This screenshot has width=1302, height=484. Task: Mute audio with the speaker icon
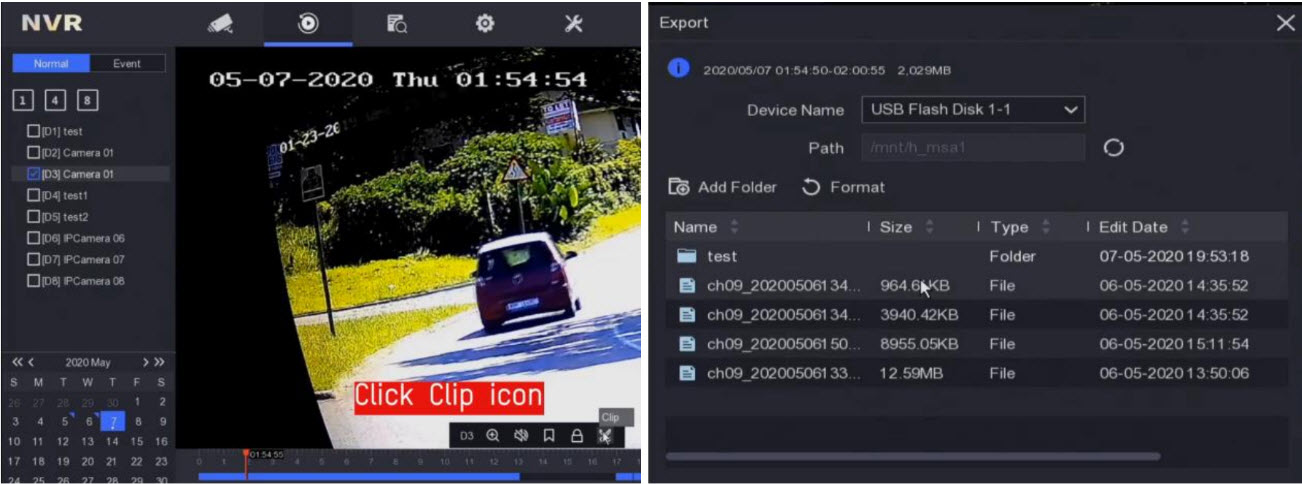pyautogui.click(x=520, y=436)
